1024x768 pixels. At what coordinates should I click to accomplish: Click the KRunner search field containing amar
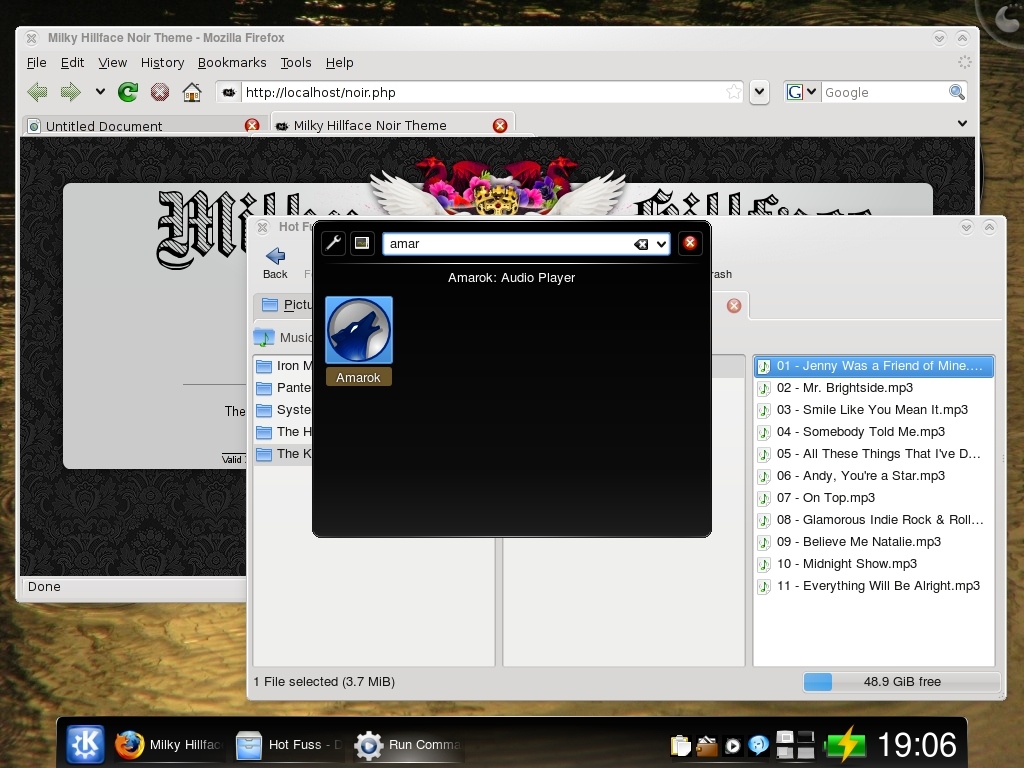tap(509, 244)
